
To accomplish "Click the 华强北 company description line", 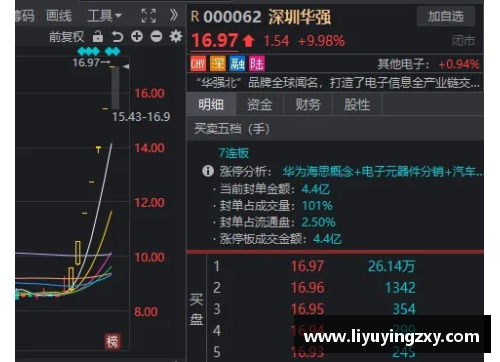I will 337,83.
